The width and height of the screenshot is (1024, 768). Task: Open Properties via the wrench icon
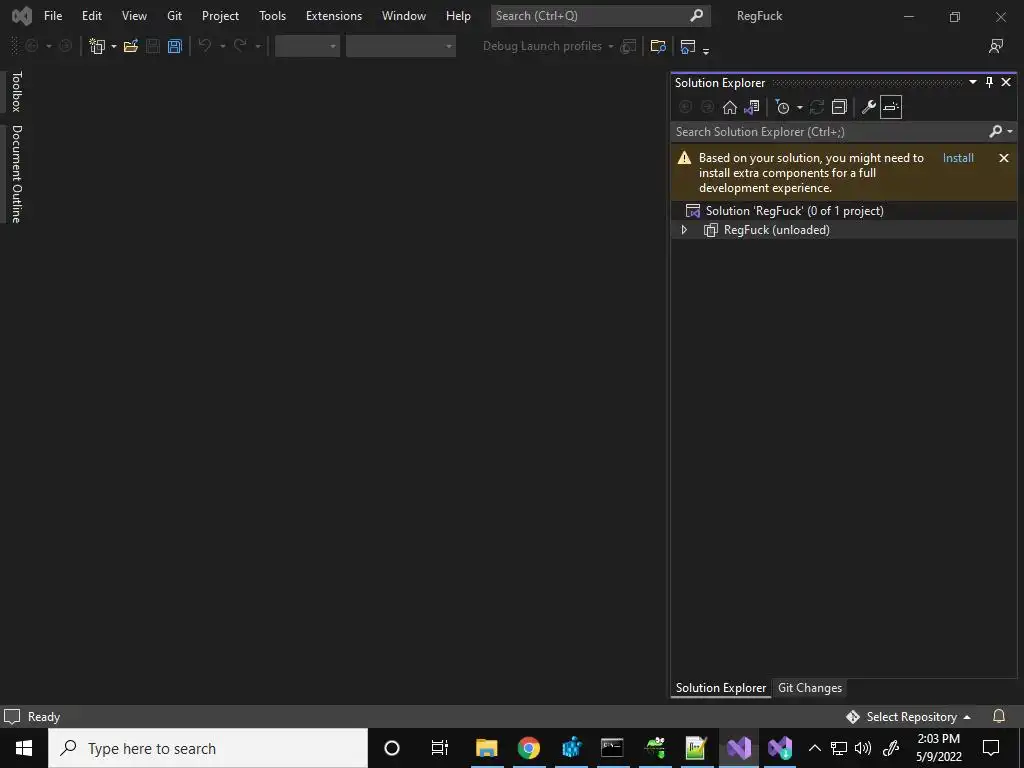869,107
